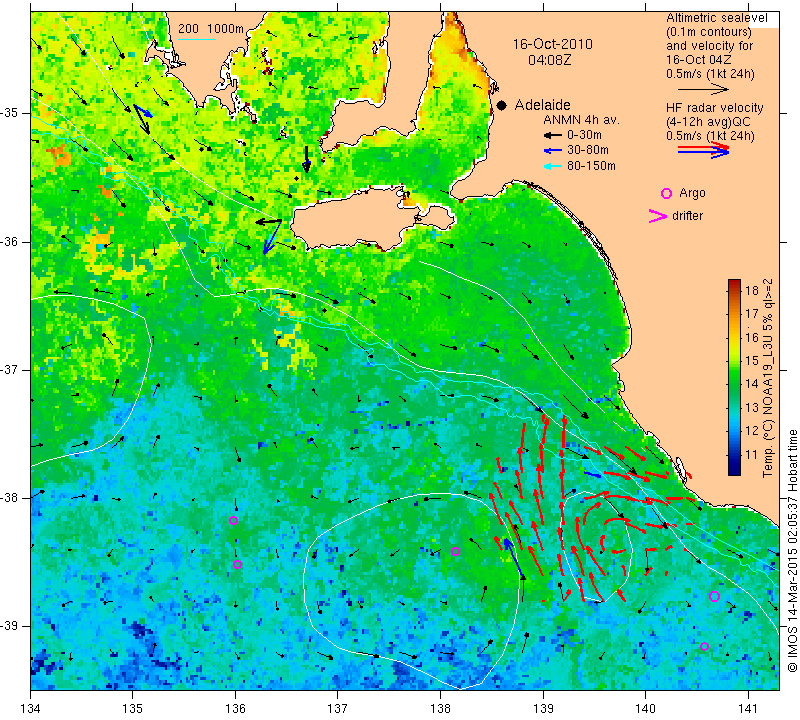Click the cyan 80-150m arrow in legend

click(x=553, y=166)
